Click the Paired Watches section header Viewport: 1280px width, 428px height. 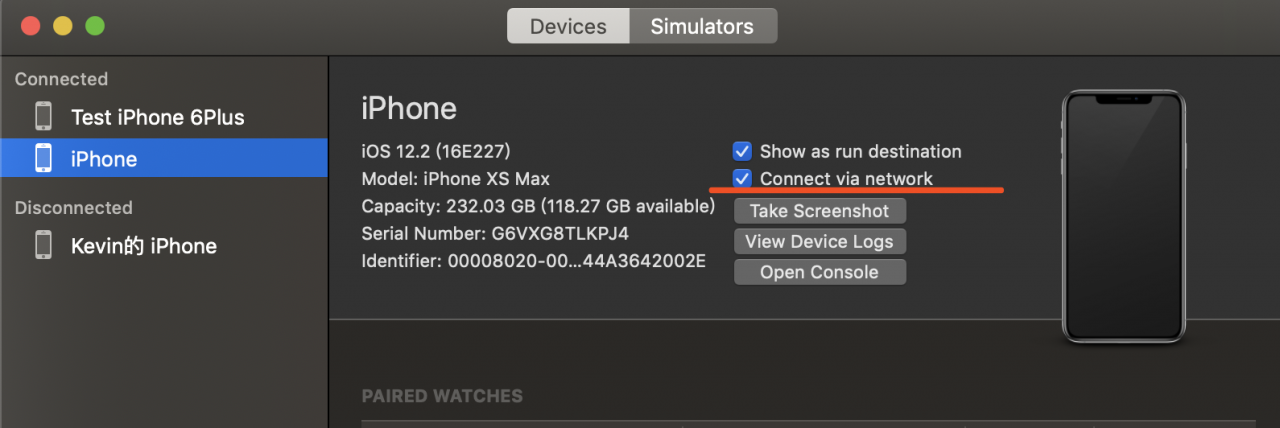point(442,396)
